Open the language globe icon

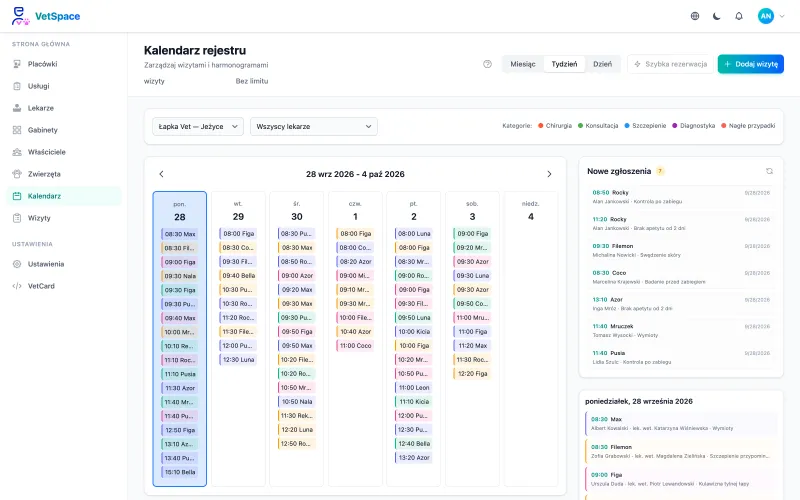694,16
